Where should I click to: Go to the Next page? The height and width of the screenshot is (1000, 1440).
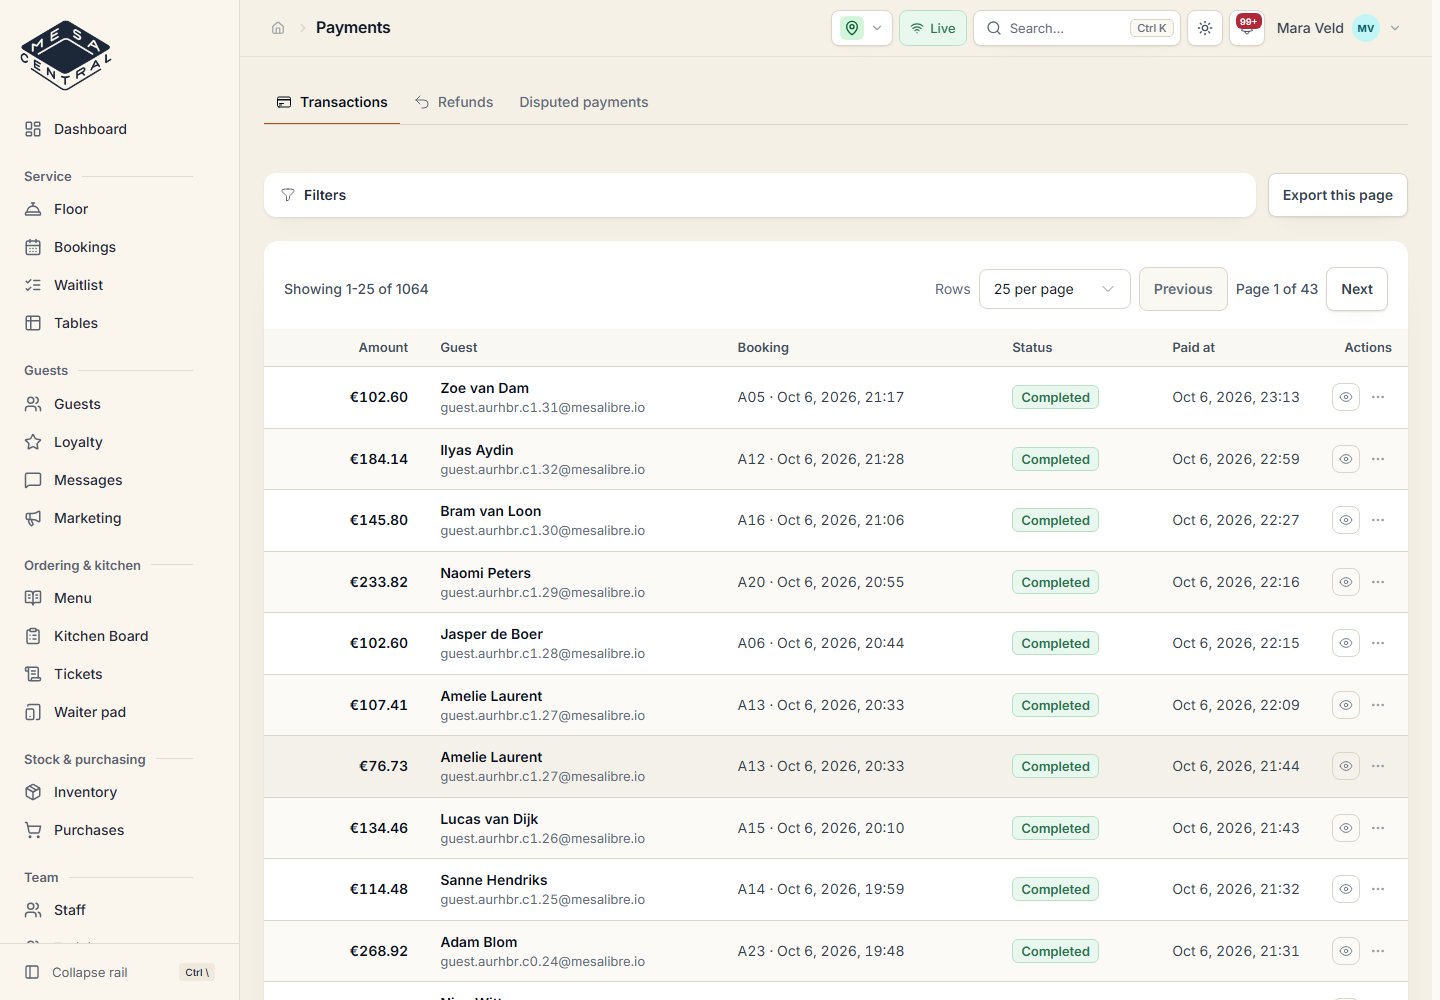pos(1357,289)
